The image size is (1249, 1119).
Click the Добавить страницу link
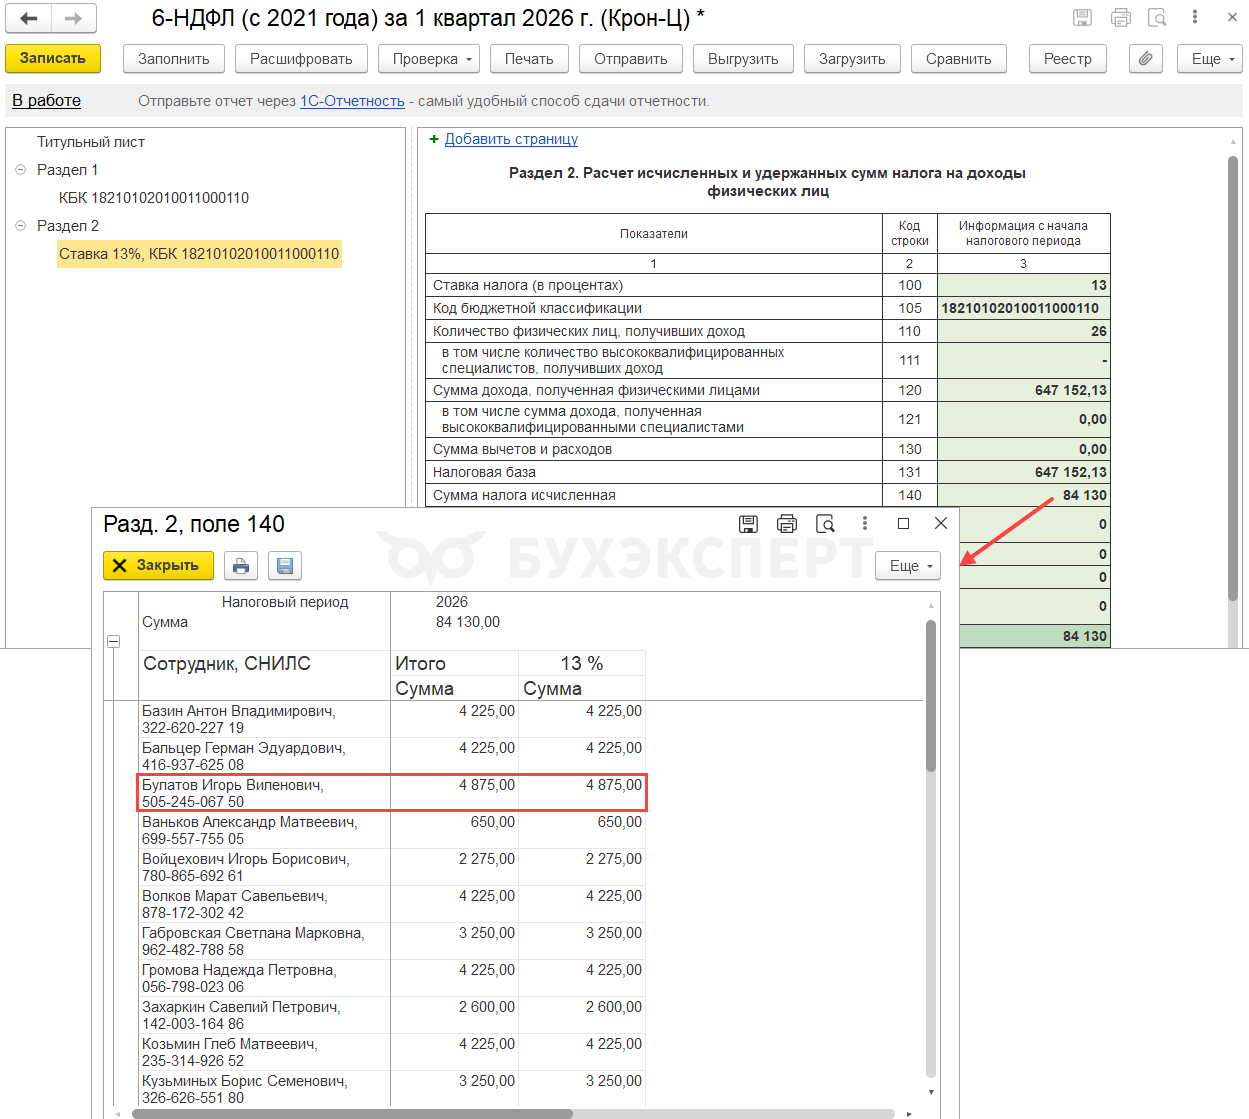[511, 139]
